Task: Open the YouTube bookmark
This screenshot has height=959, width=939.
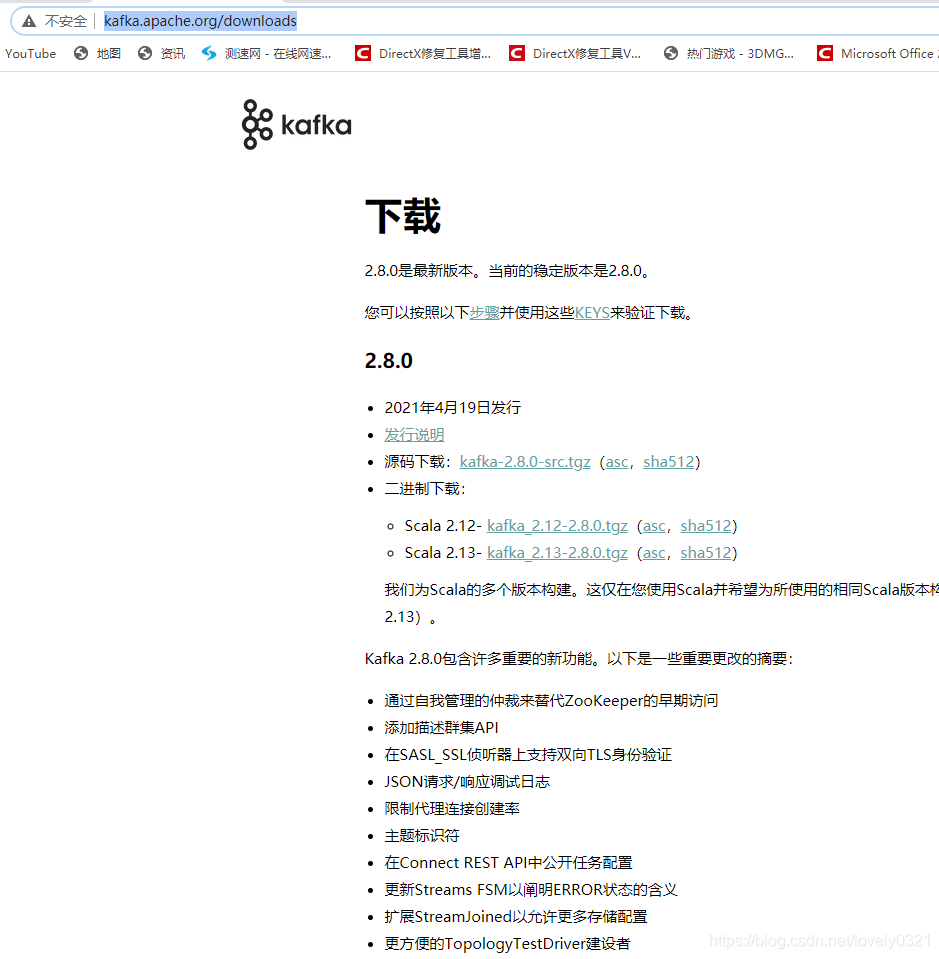Action: [x=30, y=54]
